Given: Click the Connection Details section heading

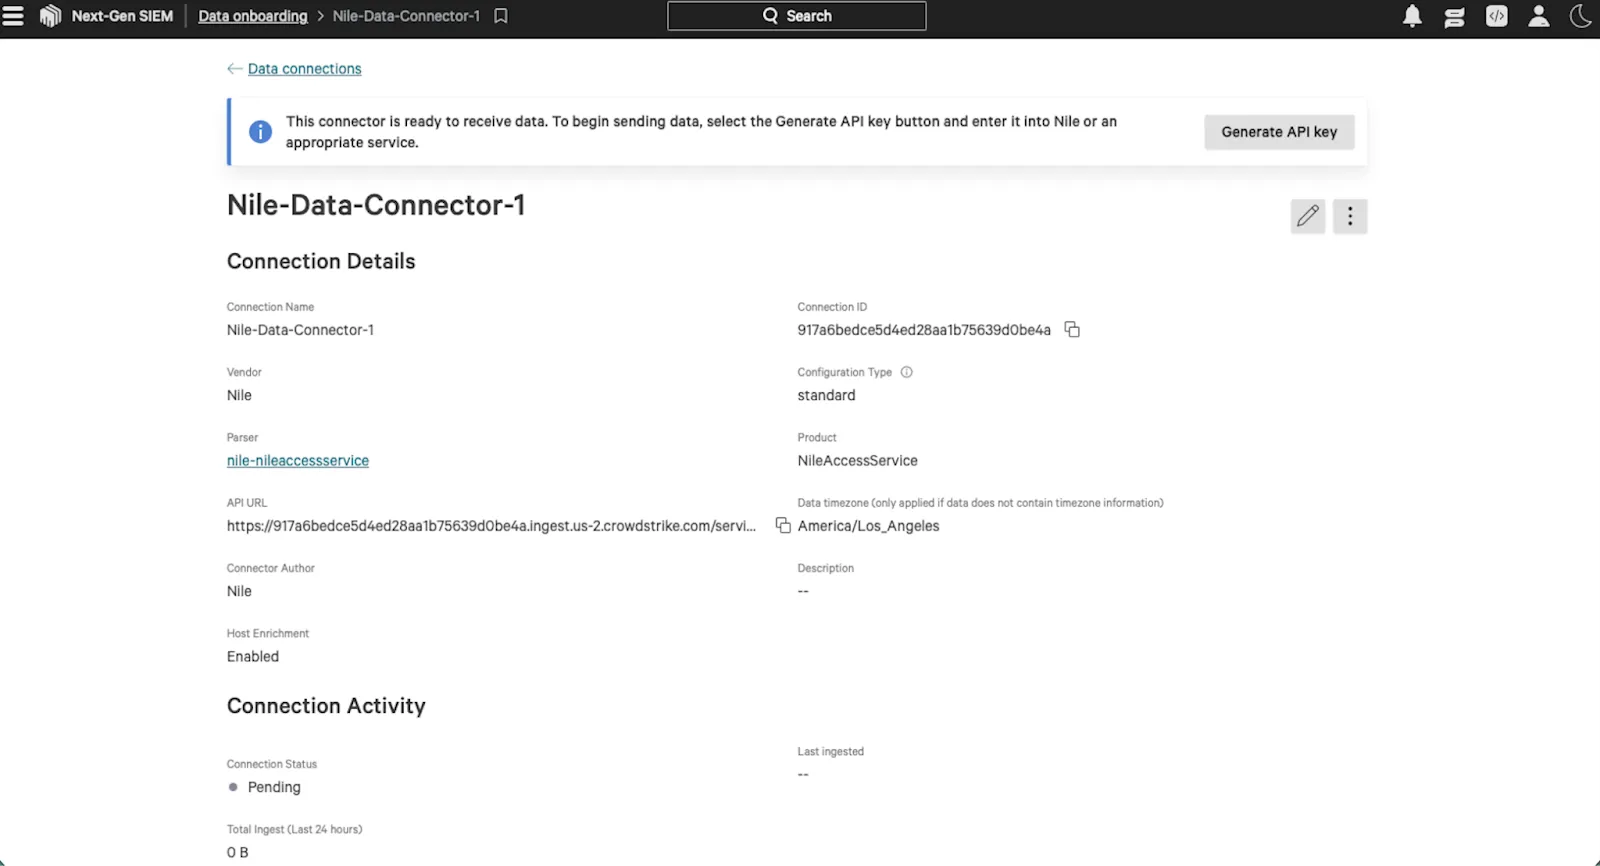Looking at the screenshot, I should (321, 261).
